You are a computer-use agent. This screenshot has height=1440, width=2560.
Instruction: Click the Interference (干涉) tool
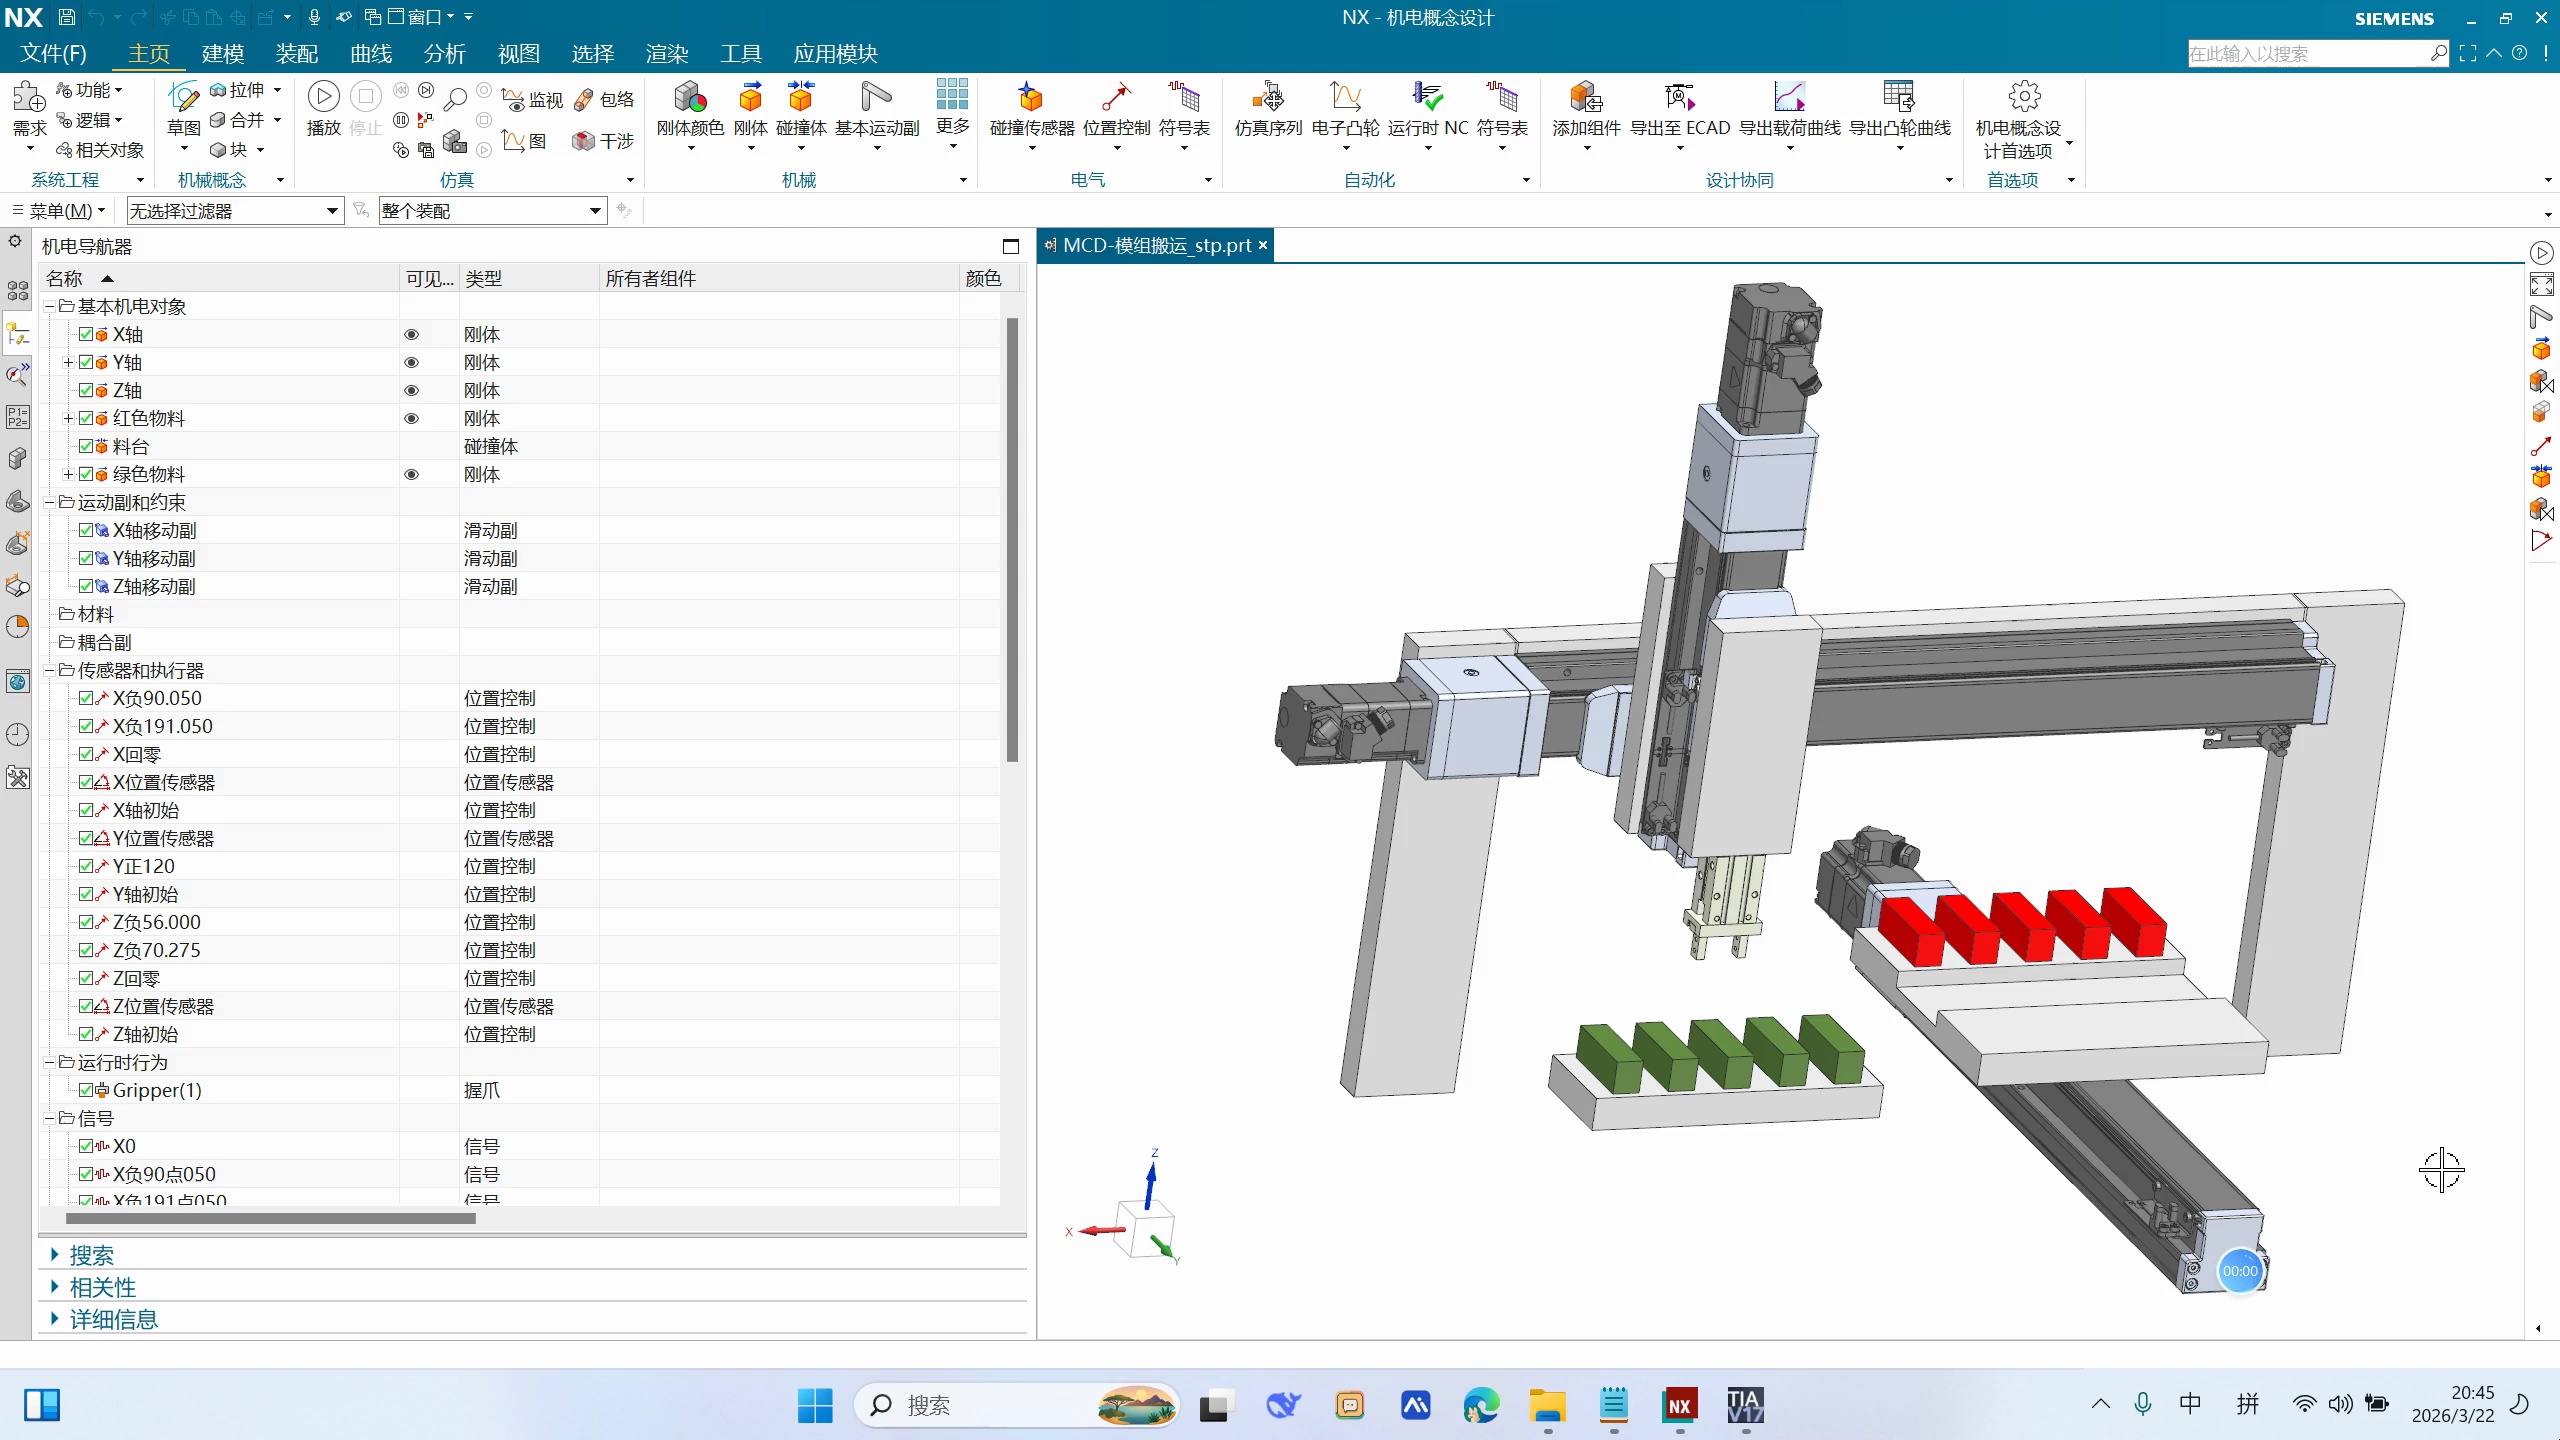click(x=603, y=141)
